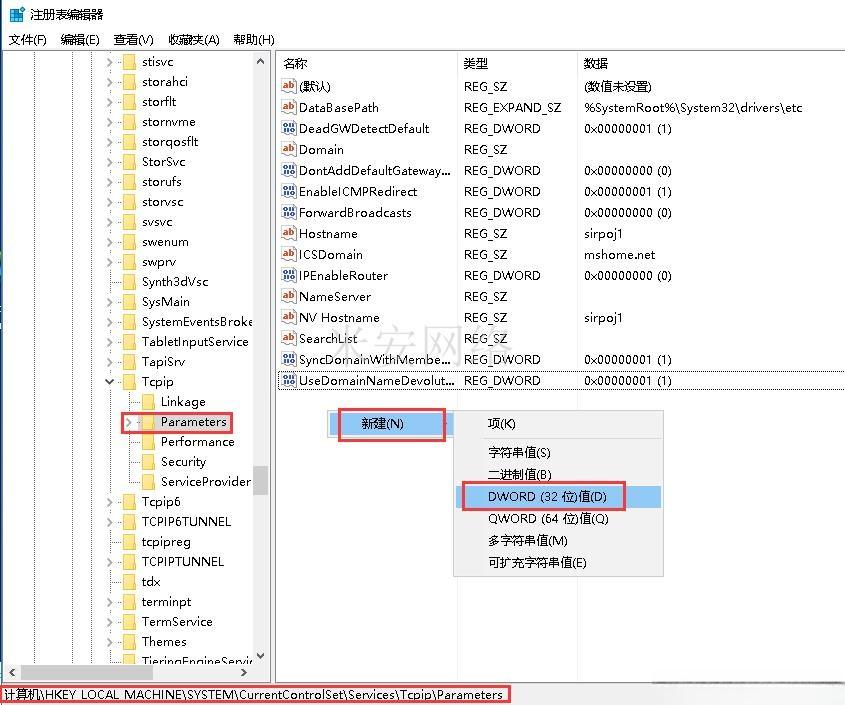This screenshot has height=705, width=845.
Task: Select 新建(N) in the context menu
Action: (390, 424)
